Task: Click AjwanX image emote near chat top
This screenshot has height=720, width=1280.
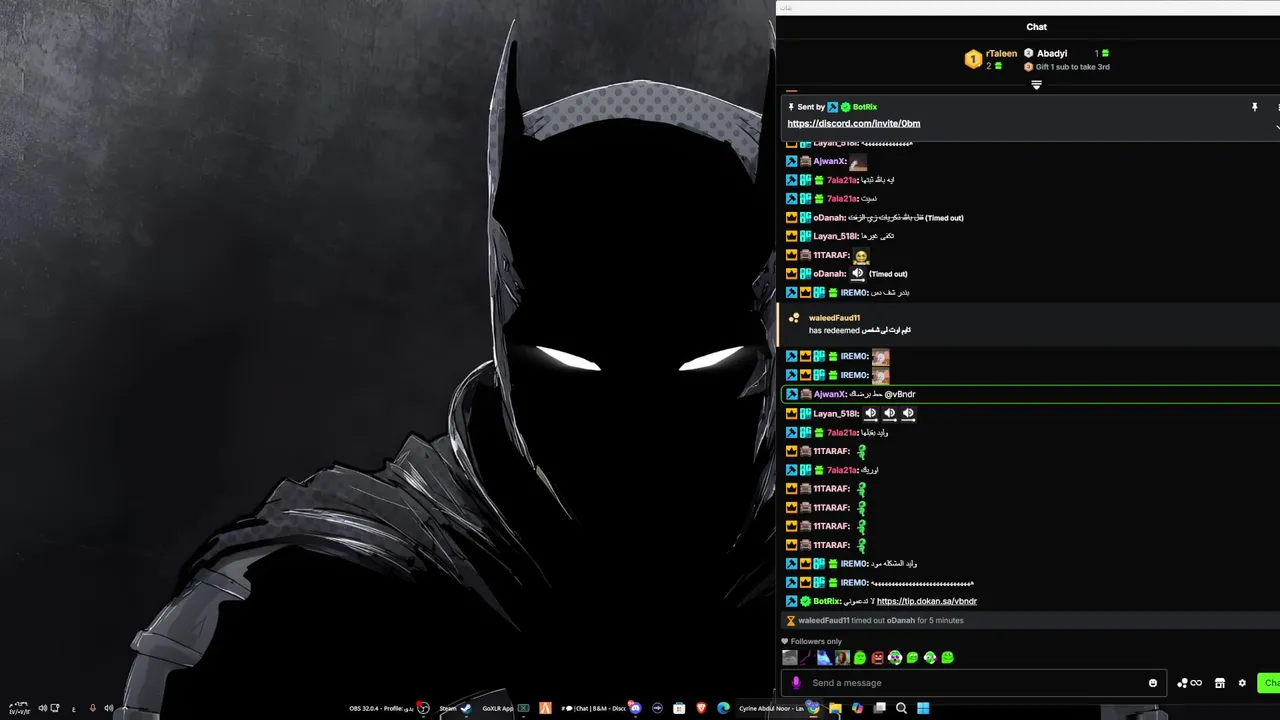Action: pos(858,161)
